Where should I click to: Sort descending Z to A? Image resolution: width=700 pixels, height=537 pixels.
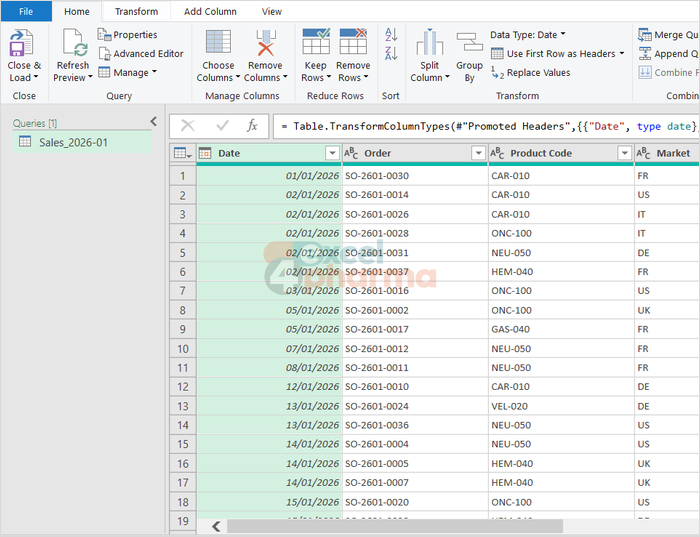click(391, 53)
